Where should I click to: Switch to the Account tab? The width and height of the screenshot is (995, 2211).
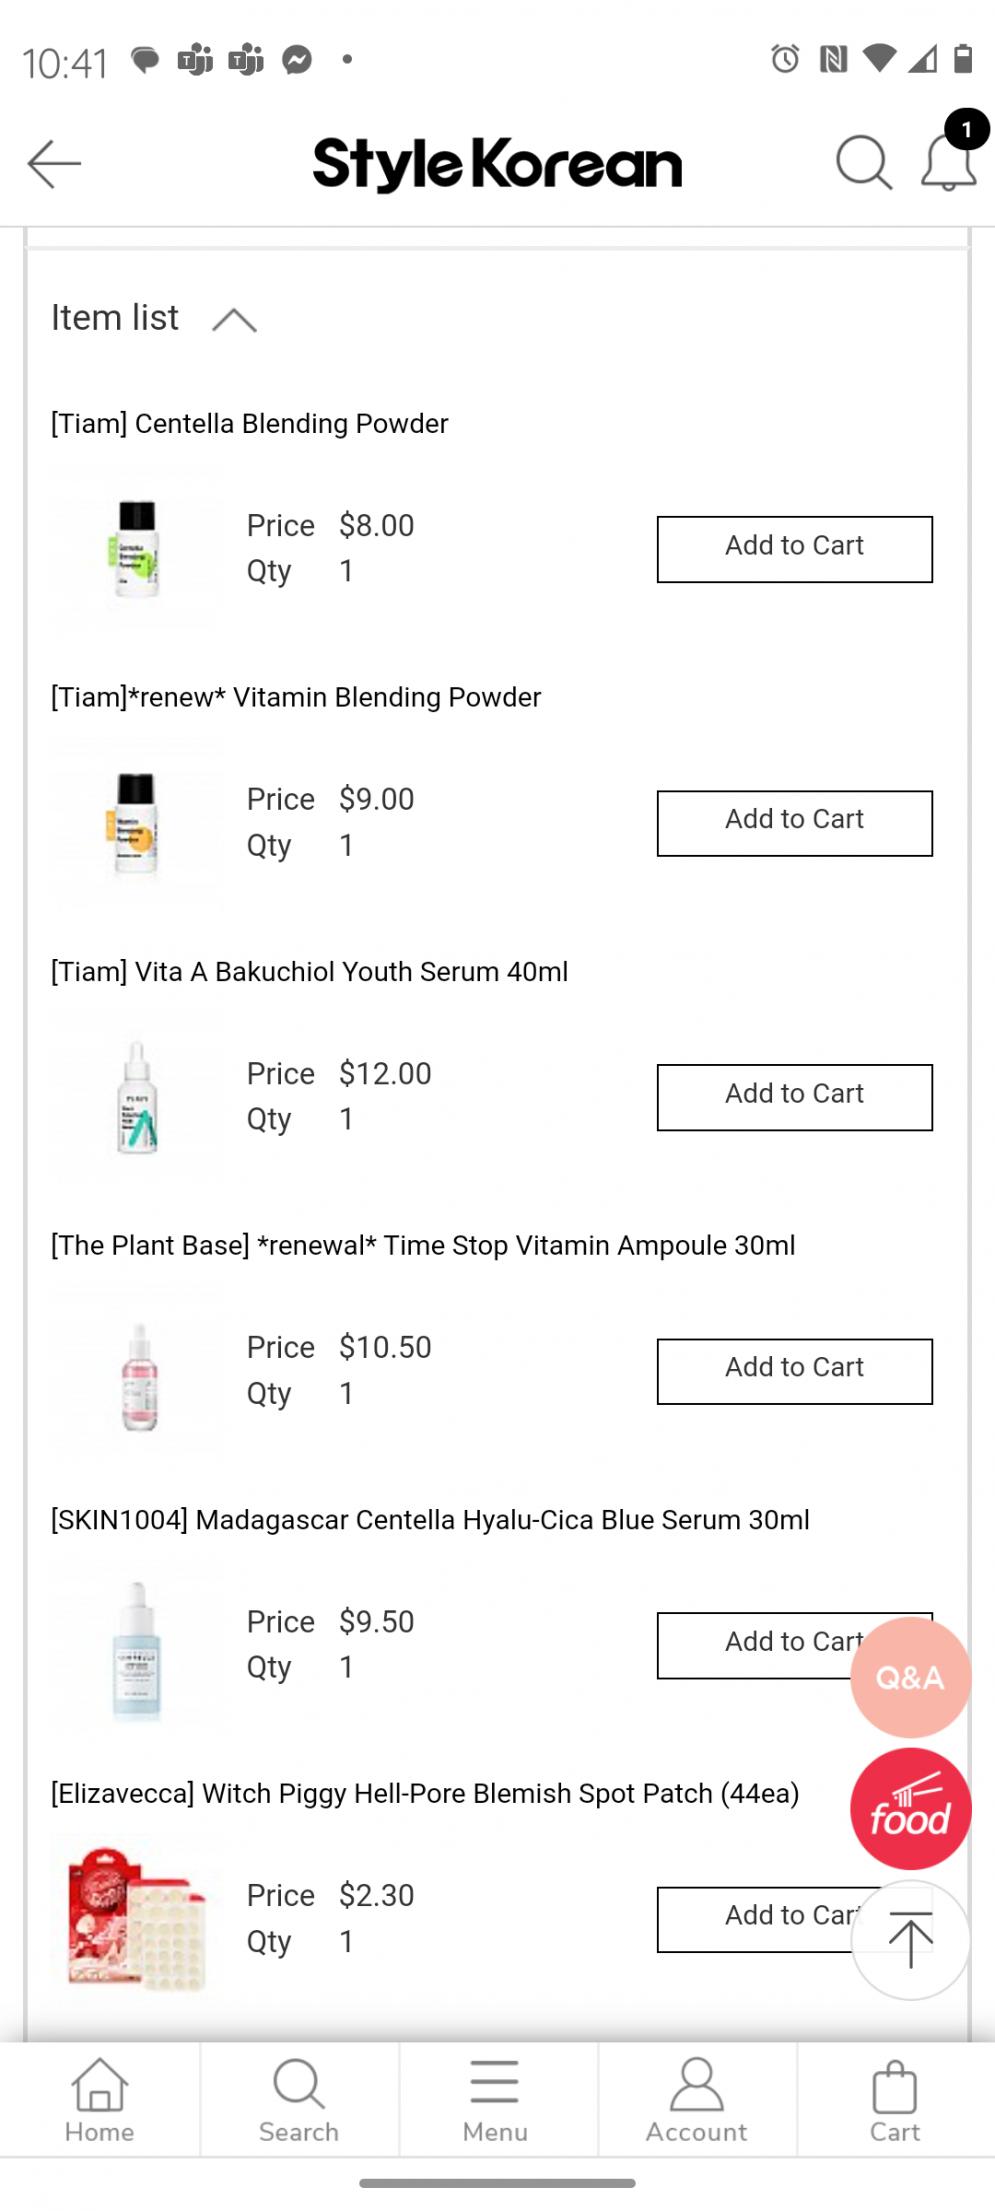click(x=696, y=2099)
